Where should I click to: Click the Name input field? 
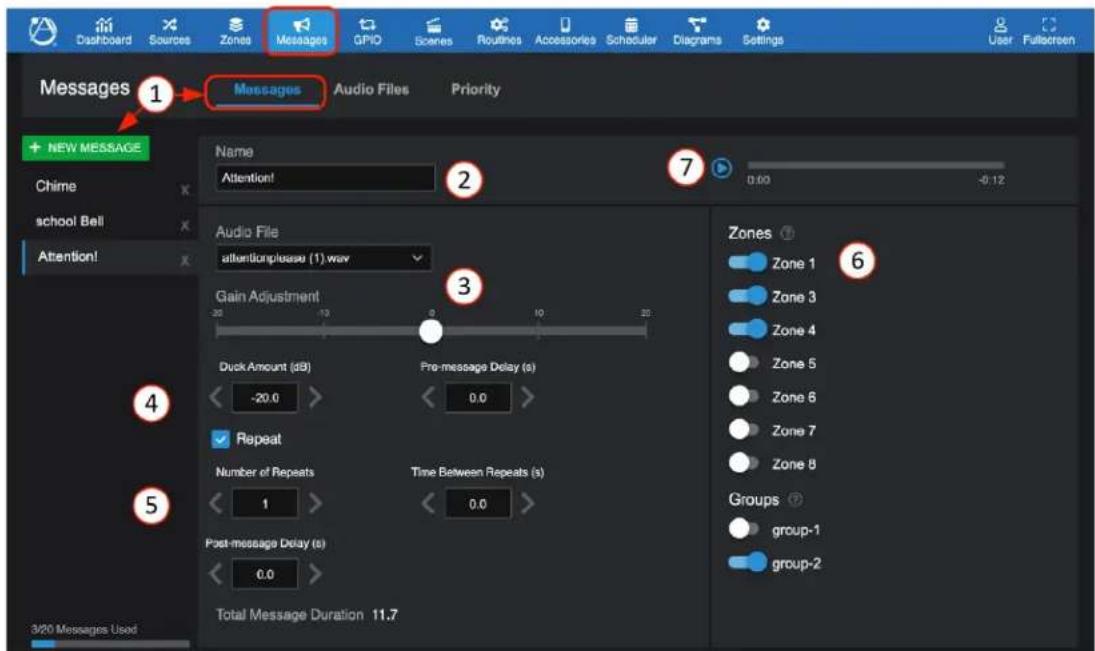coord(325,178)
